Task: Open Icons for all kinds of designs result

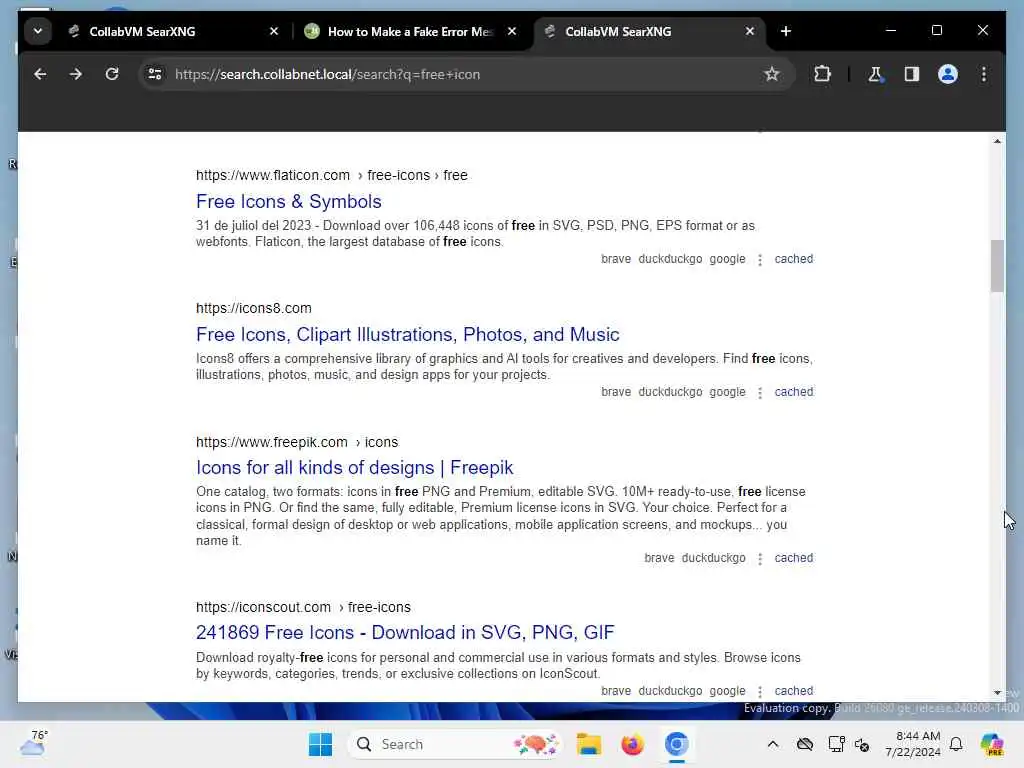Action: 355,468
